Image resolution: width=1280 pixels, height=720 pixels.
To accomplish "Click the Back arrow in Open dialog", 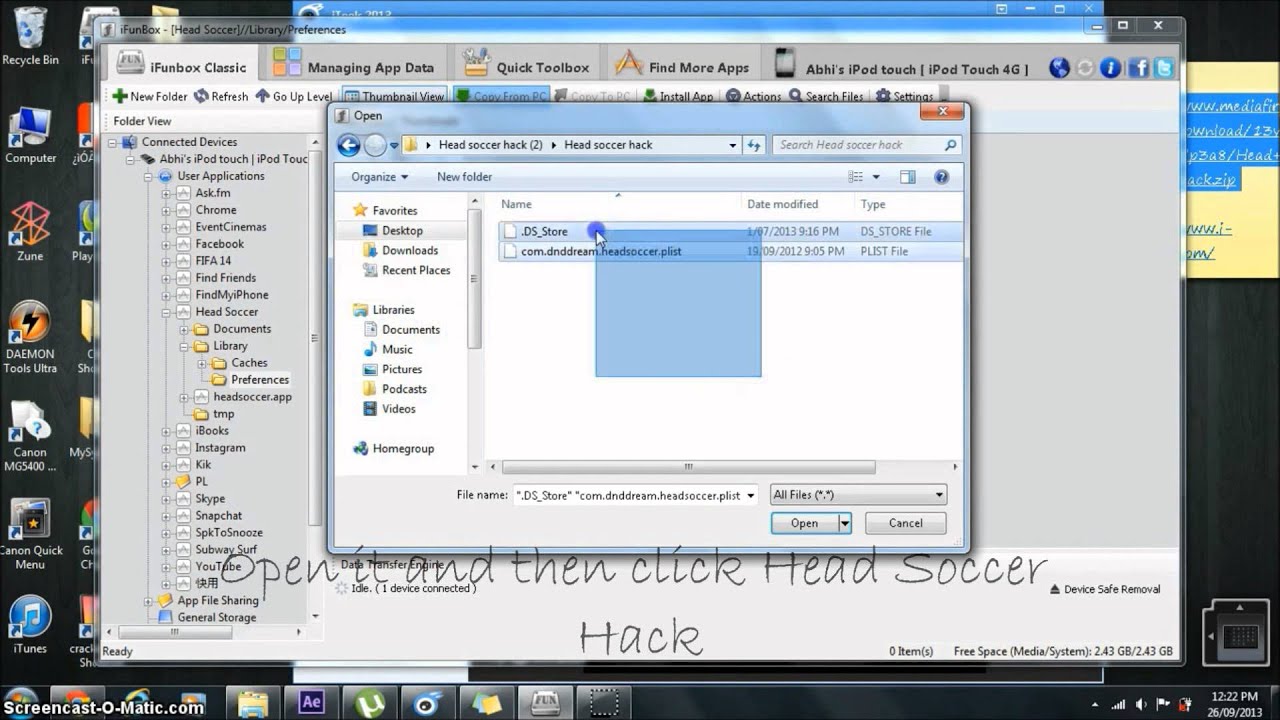I will pyautogui.click(x=348, y=145).
